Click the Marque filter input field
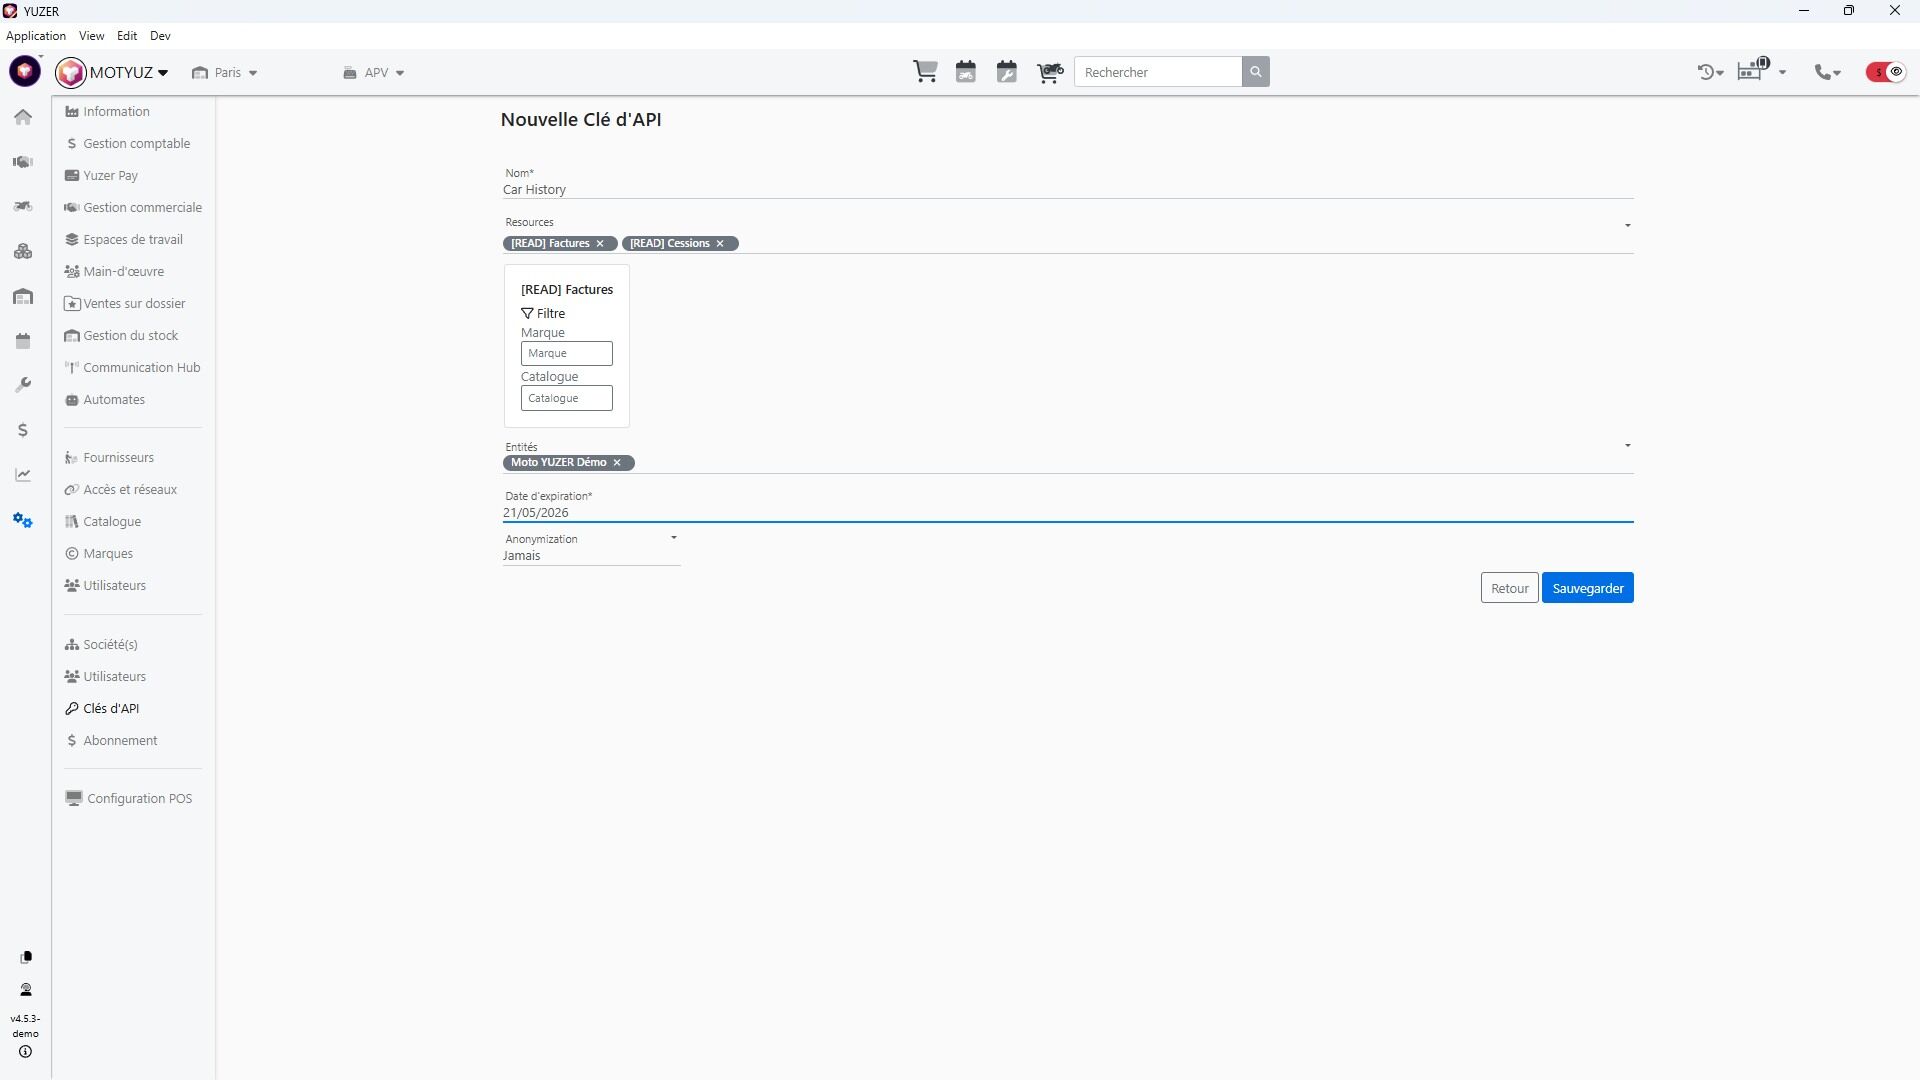1920x1080 pixels. coord(566,354)
